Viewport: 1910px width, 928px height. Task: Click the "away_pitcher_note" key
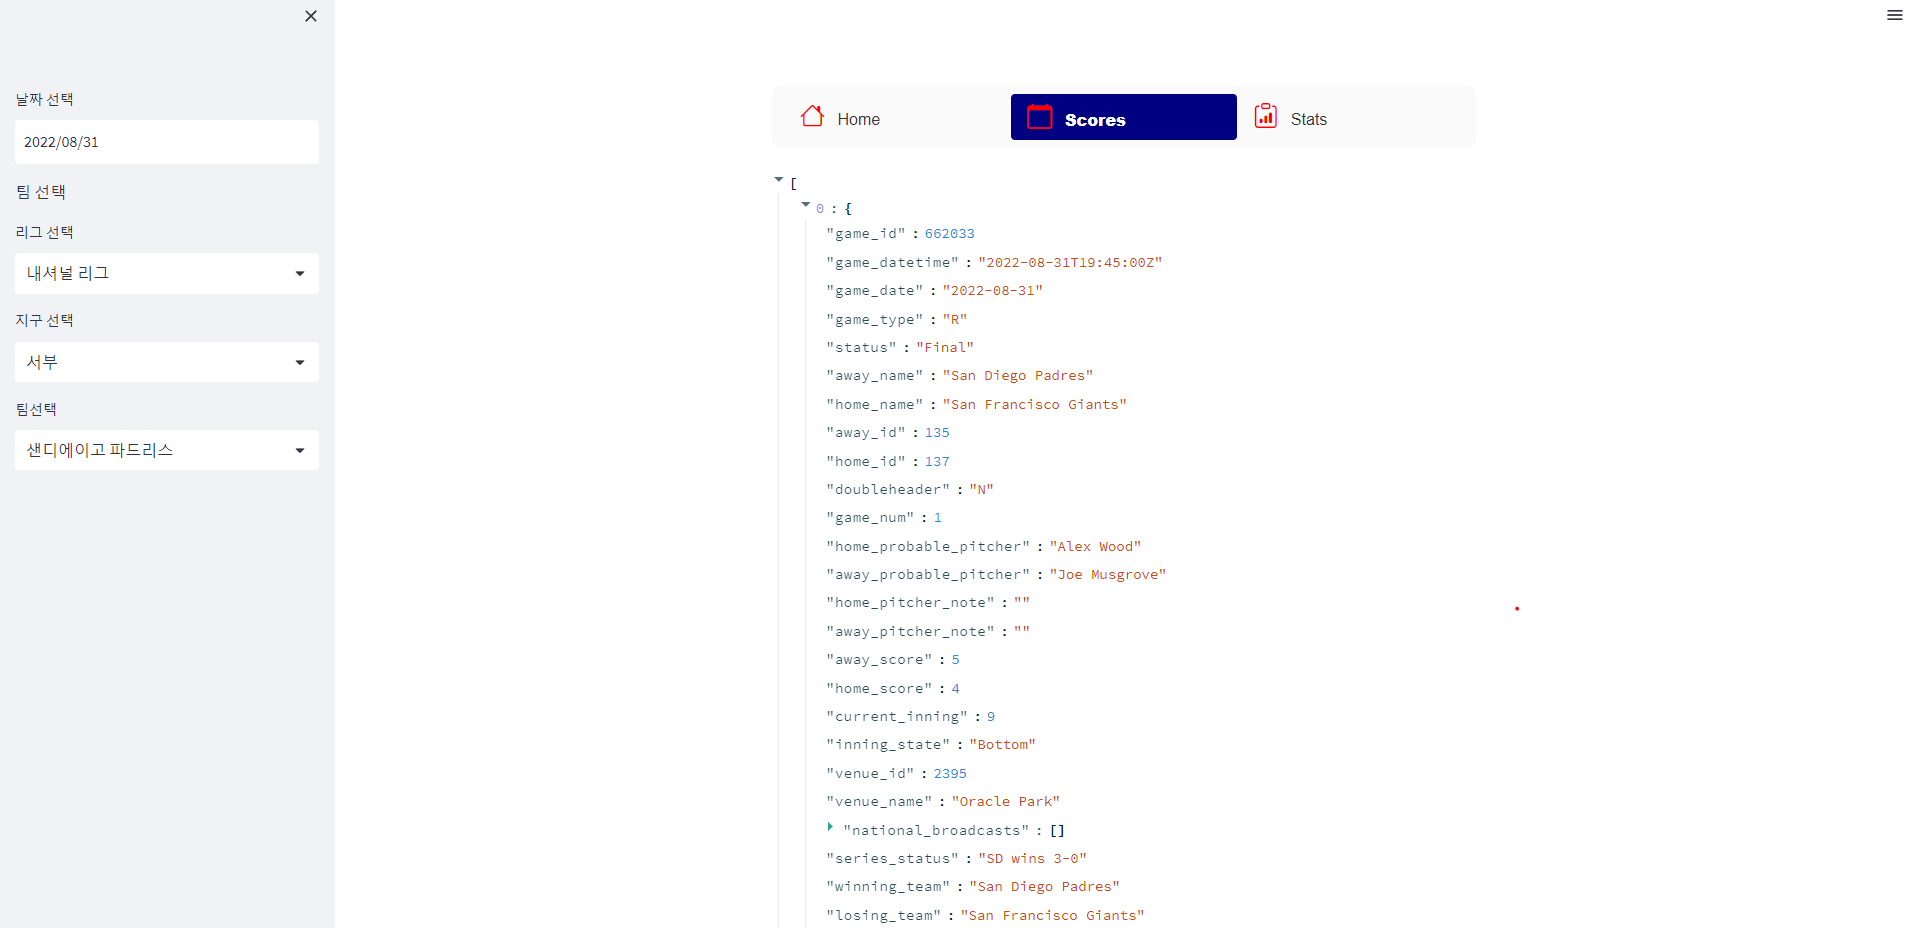pyautogui.click(x=910, y=632)
